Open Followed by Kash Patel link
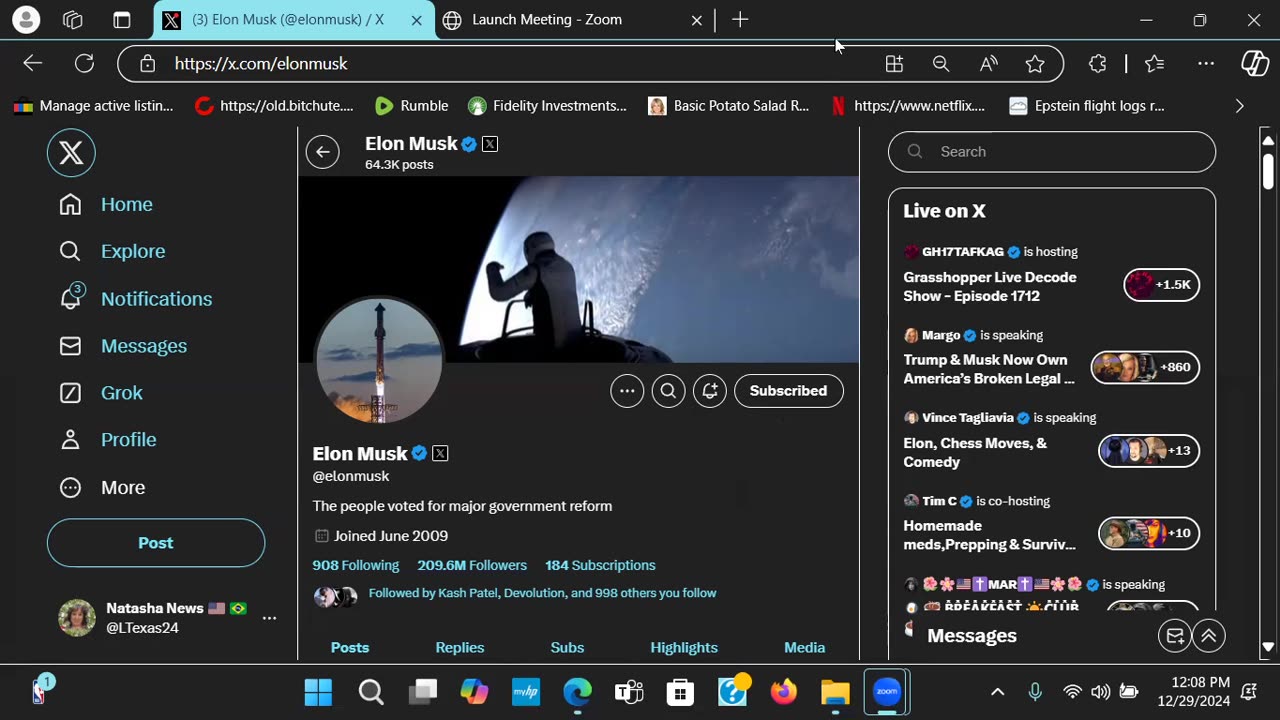 [542, 593]
